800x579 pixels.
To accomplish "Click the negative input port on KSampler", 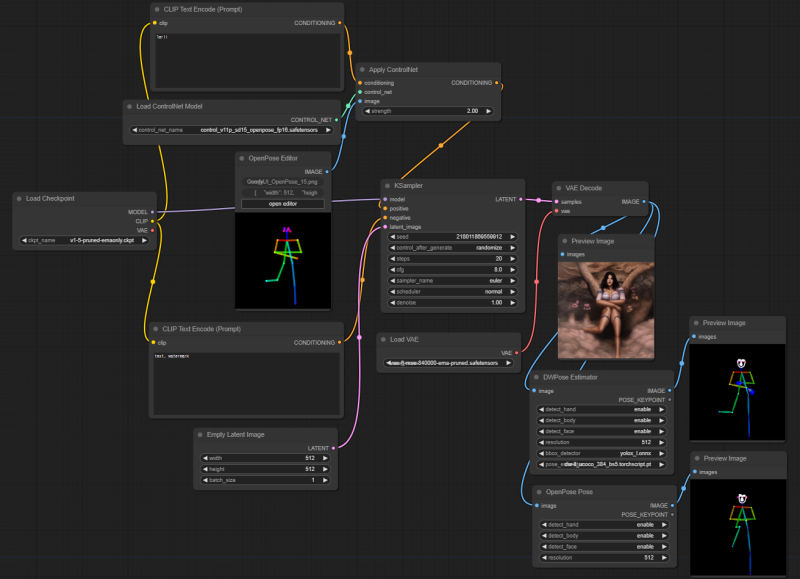I will coord(385,218).
